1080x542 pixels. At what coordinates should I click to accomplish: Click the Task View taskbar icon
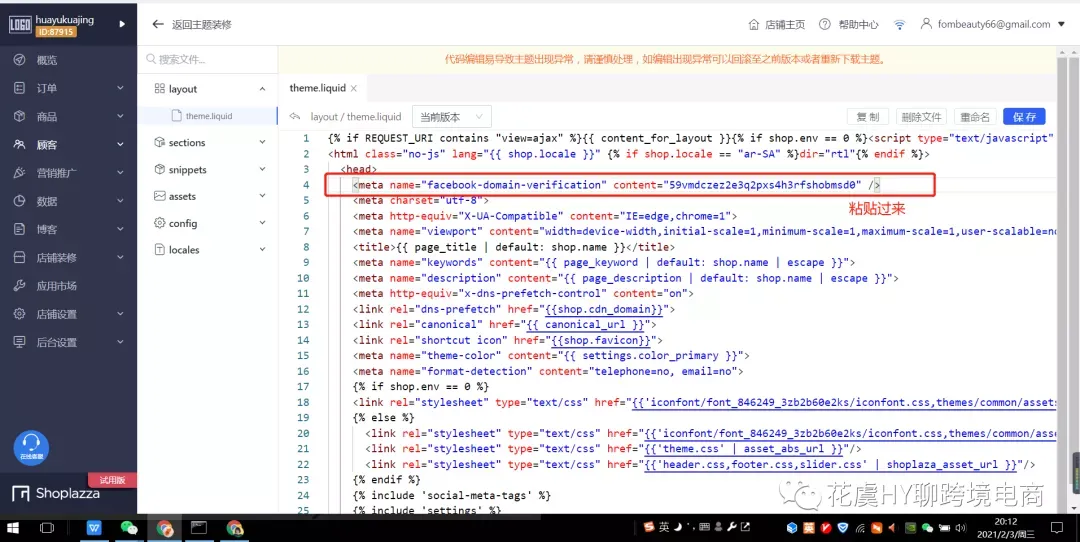coord(47,528)
